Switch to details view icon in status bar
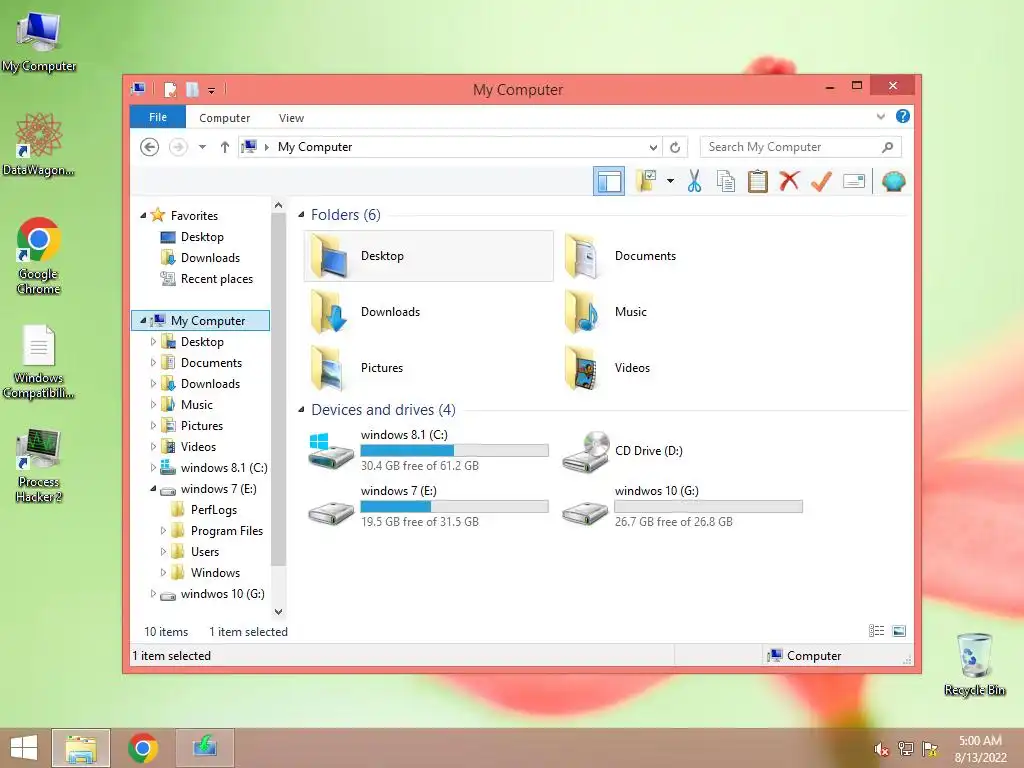 (x=876, y=631)
